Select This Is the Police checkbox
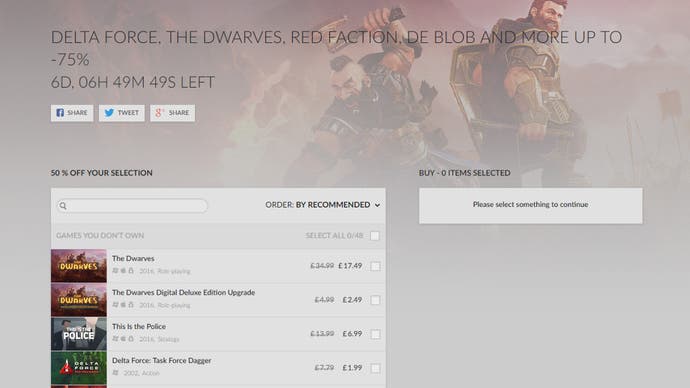Viewport: 690px width, 388px height. (375, 334)
